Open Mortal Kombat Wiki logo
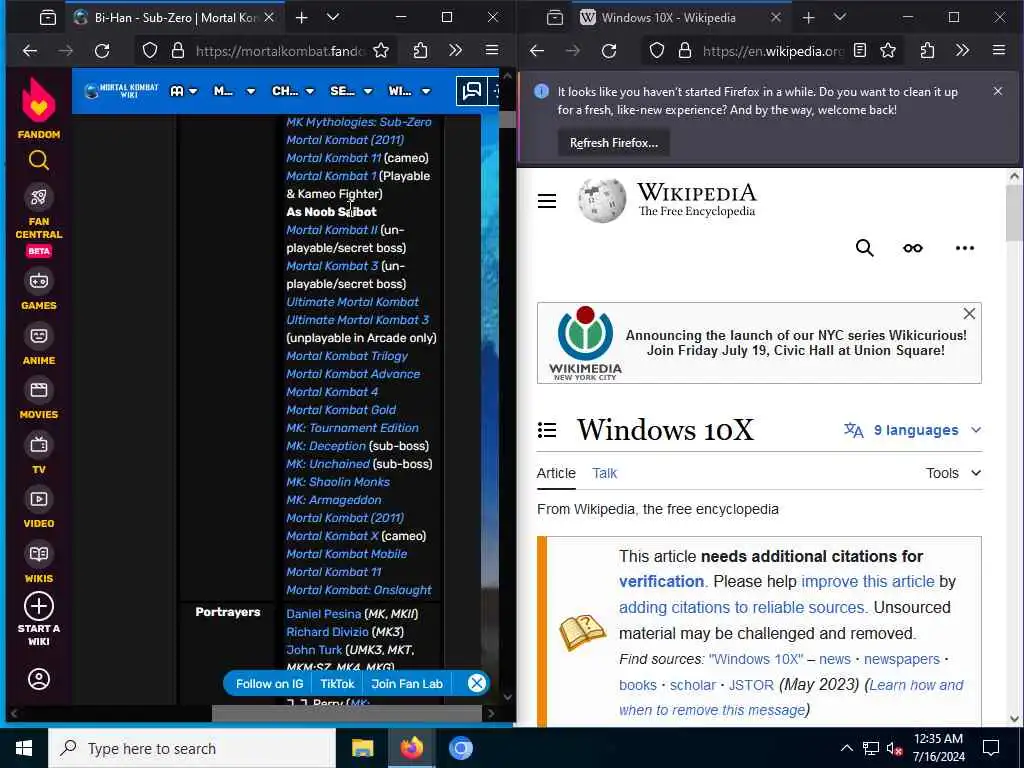The image size is (1024, 768). click(121, 91)
